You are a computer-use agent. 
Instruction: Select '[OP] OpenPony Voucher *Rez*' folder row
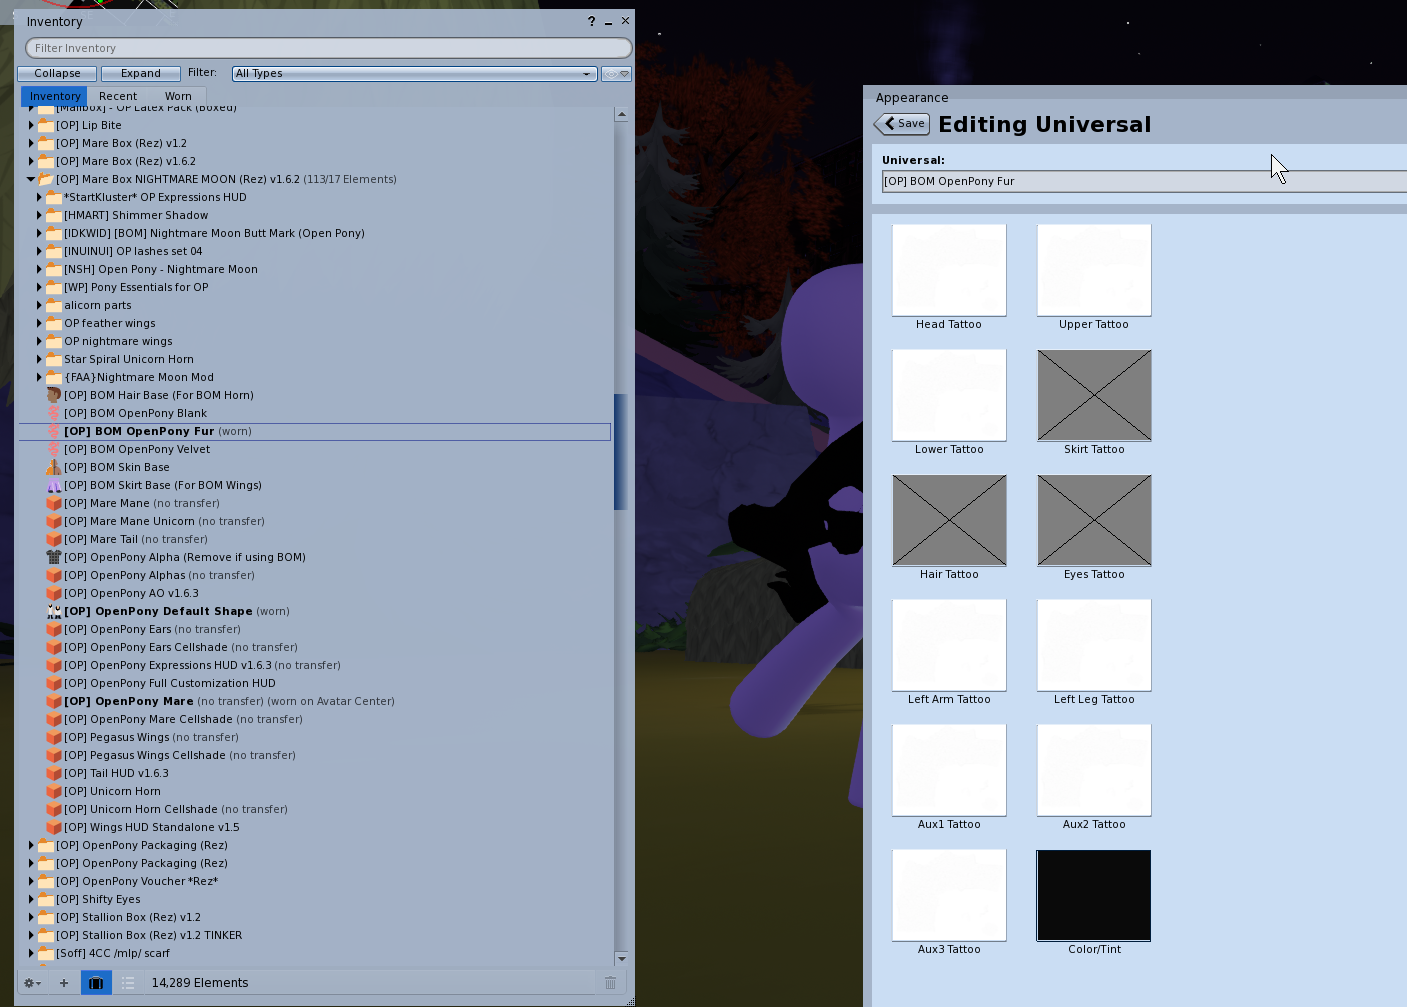pos(314,881)
